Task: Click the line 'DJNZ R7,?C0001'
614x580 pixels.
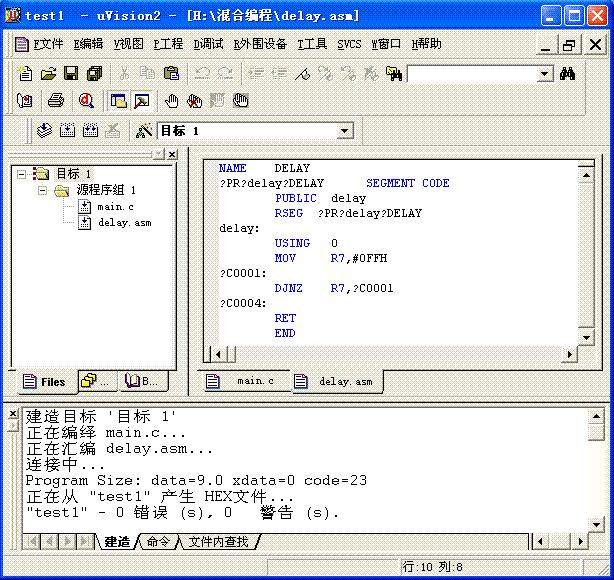Action: tap(334, 289)
